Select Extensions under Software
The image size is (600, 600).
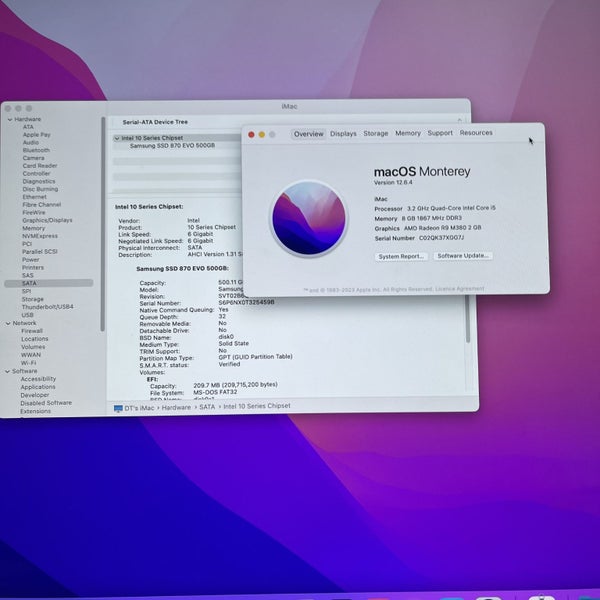[35, 411]
